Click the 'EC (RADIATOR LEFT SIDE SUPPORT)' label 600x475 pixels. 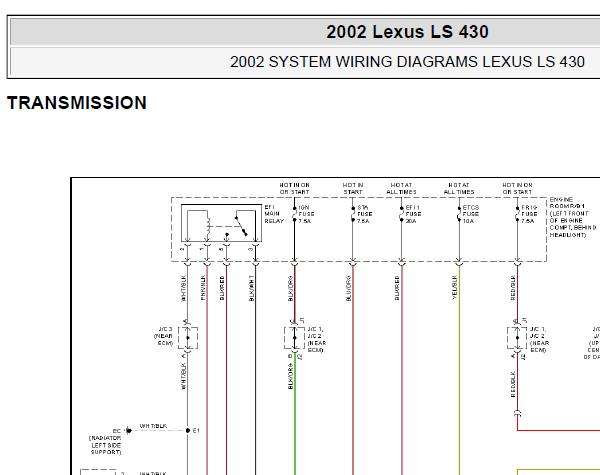[106, 442]
